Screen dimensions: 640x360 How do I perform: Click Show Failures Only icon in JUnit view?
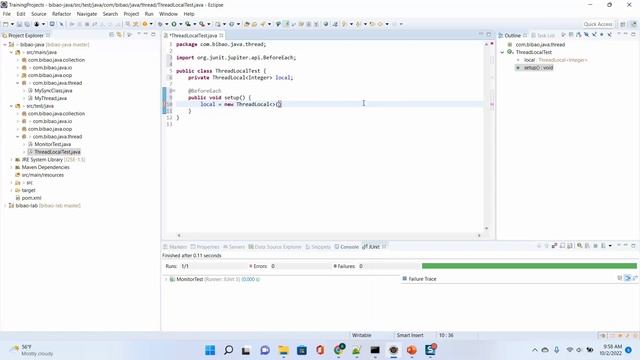554,246
